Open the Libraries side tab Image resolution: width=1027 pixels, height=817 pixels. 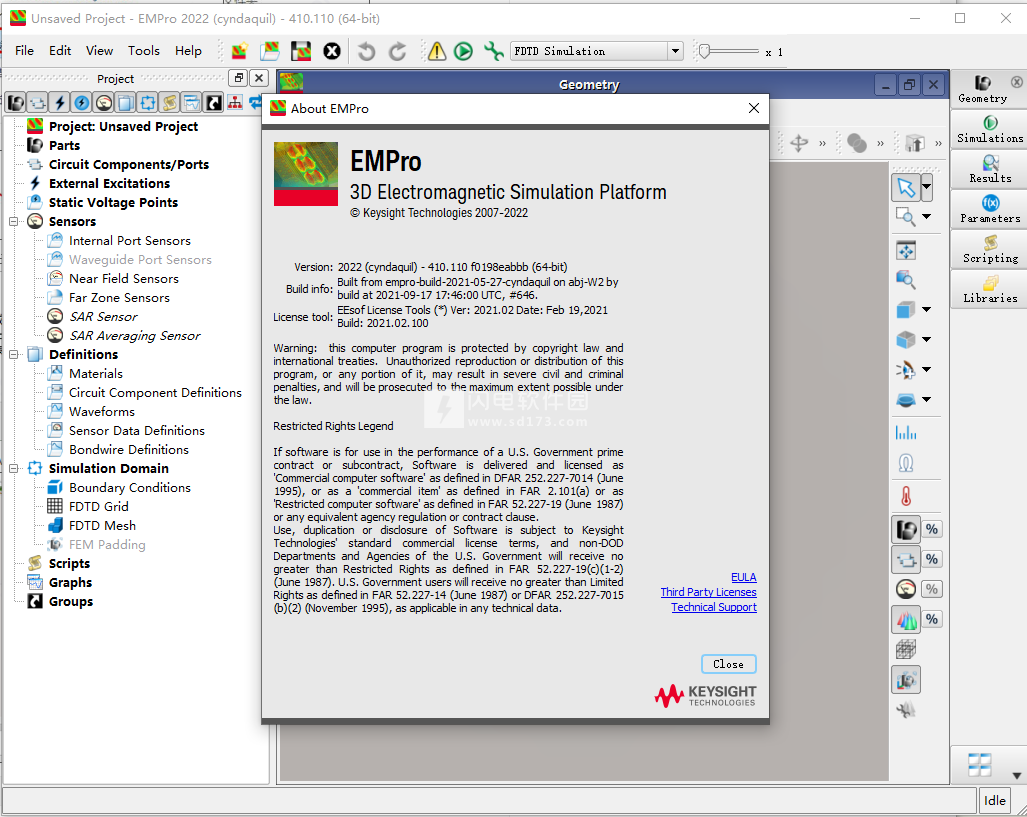pos(990,289)
